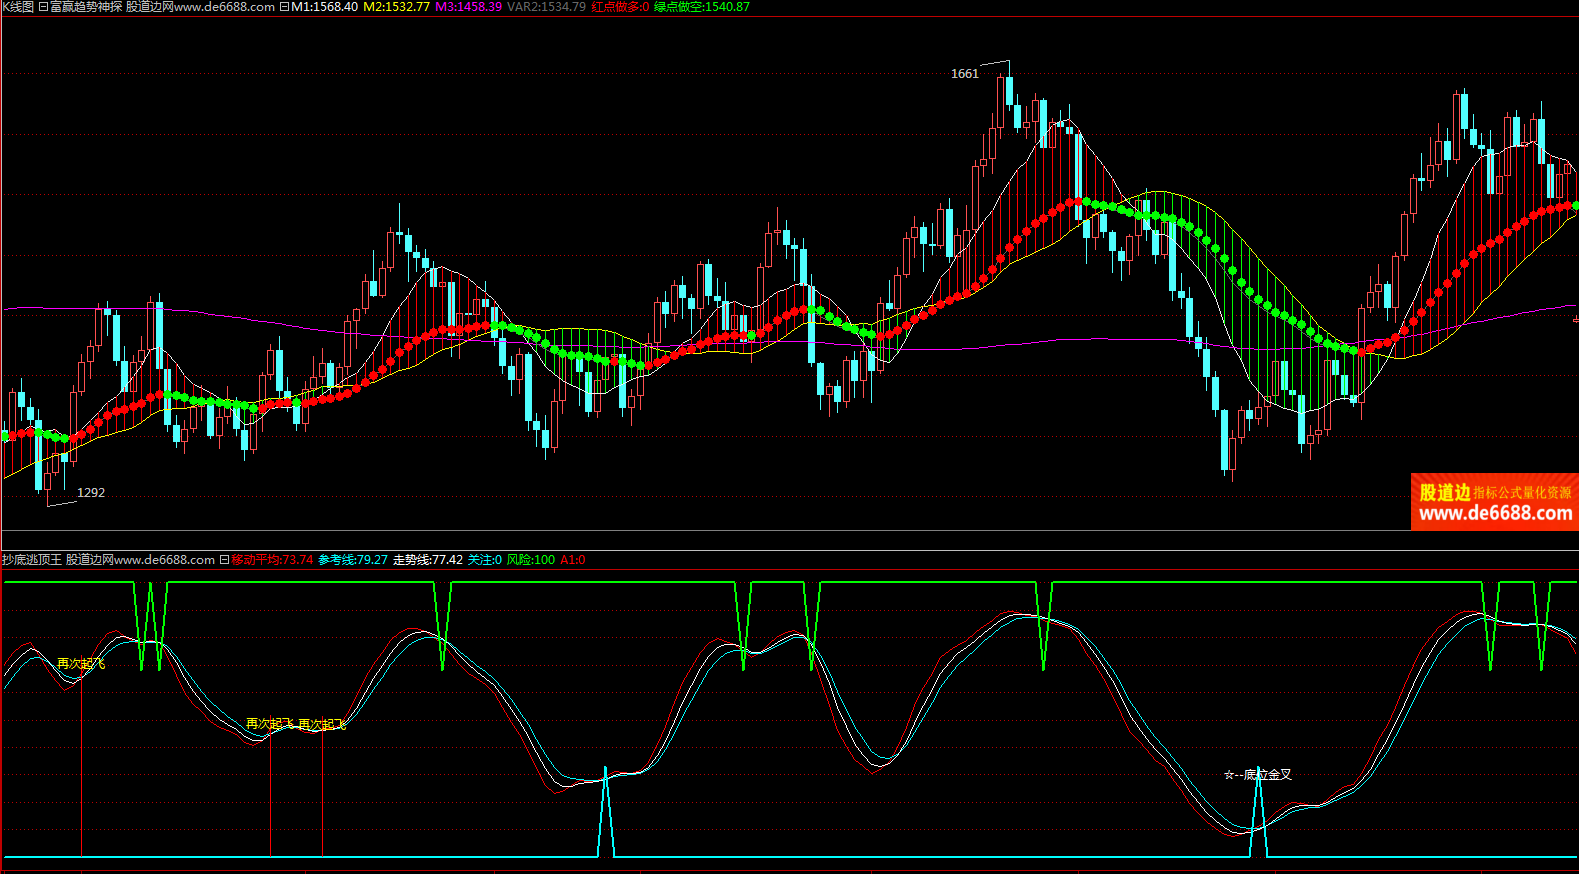This screenshot has width=1579, height=874.
Task: Click the 1661 high price label
Action: tap(964, 74)
